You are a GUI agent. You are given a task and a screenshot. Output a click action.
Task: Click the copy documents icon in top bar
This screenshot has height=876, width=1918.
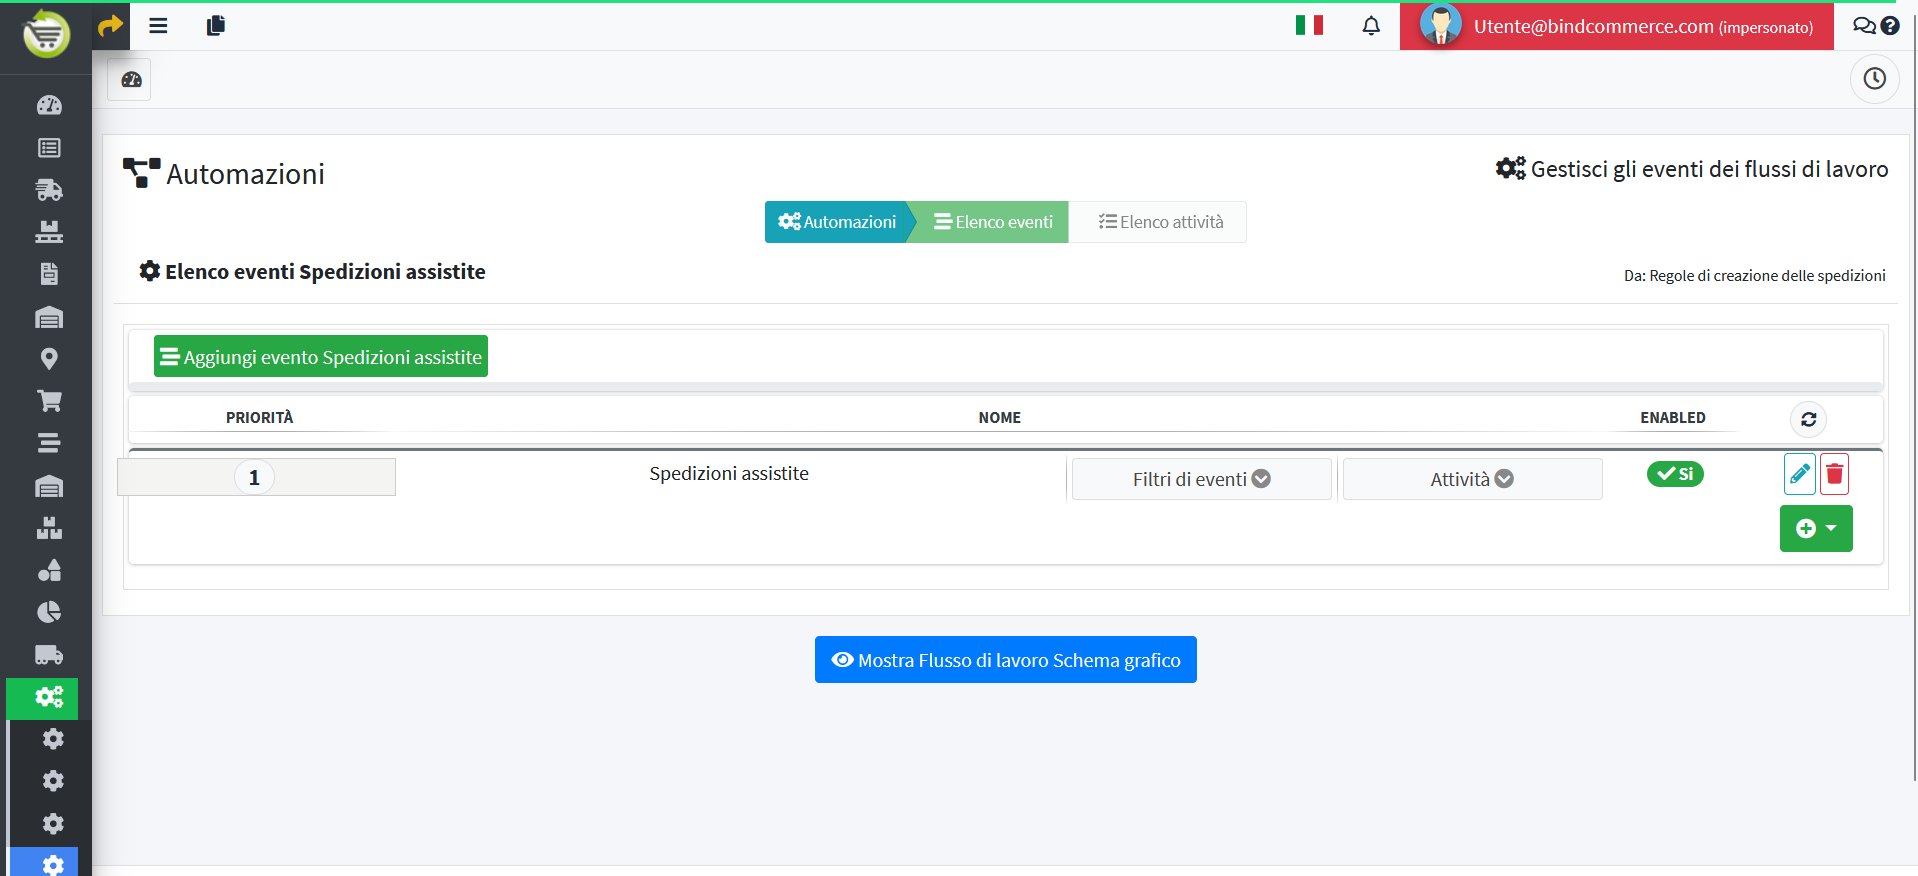pyautogui.click(x=215, y=26)
